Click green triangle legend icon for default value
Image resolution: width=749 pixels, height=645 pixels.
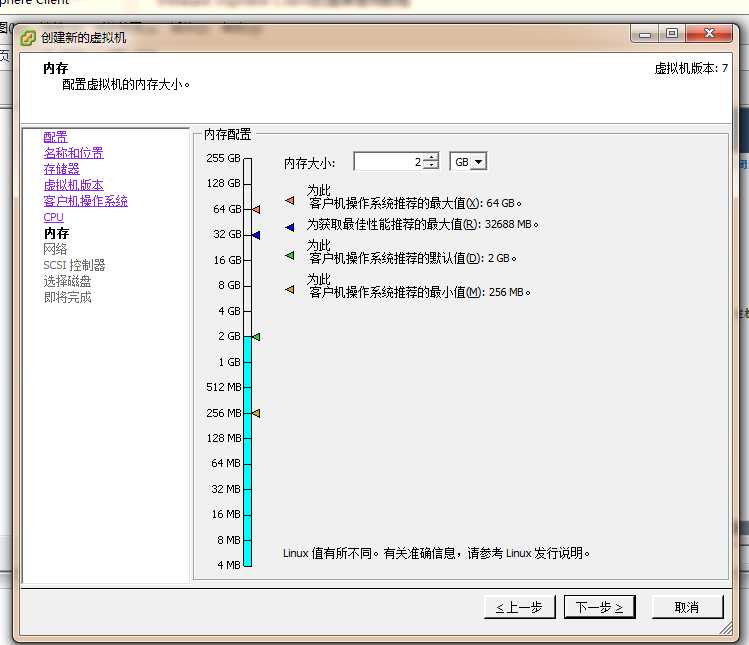pos(289,256)
